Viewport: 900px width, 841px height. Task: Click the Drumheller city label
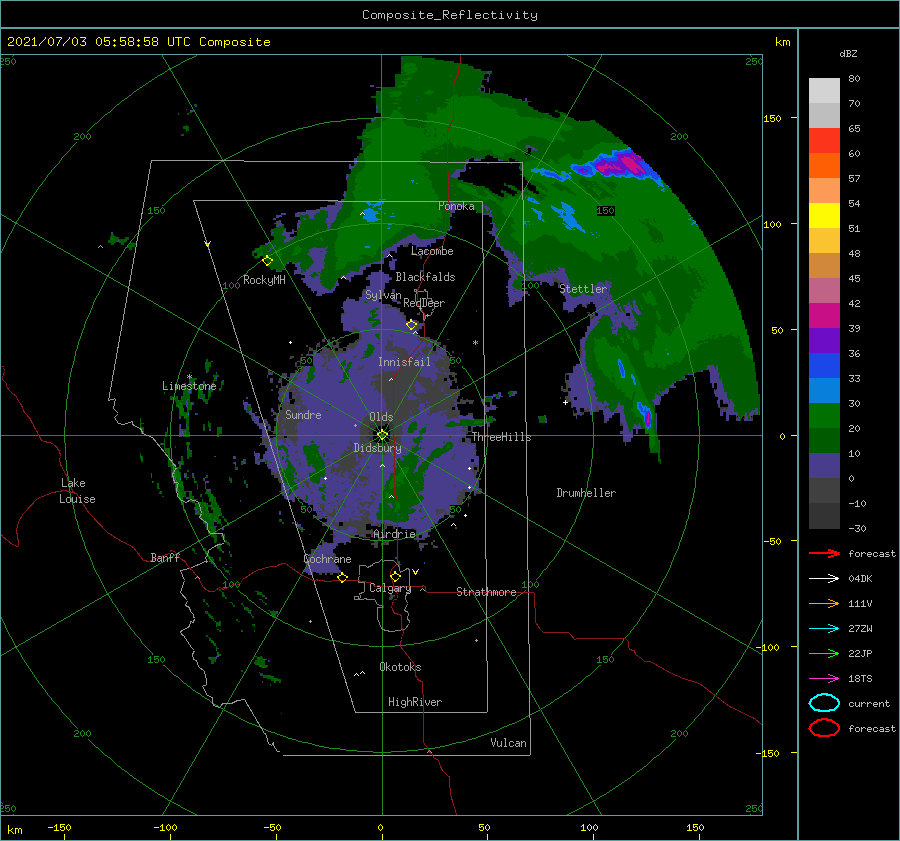(x=586, y=493)
